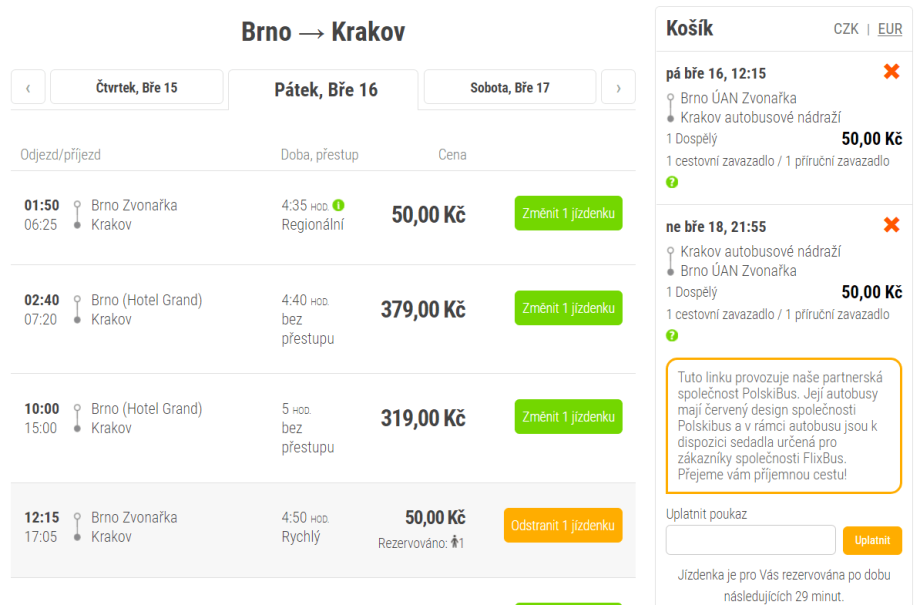
Task: Switch currency to EUR
Action: pos(890,29)
